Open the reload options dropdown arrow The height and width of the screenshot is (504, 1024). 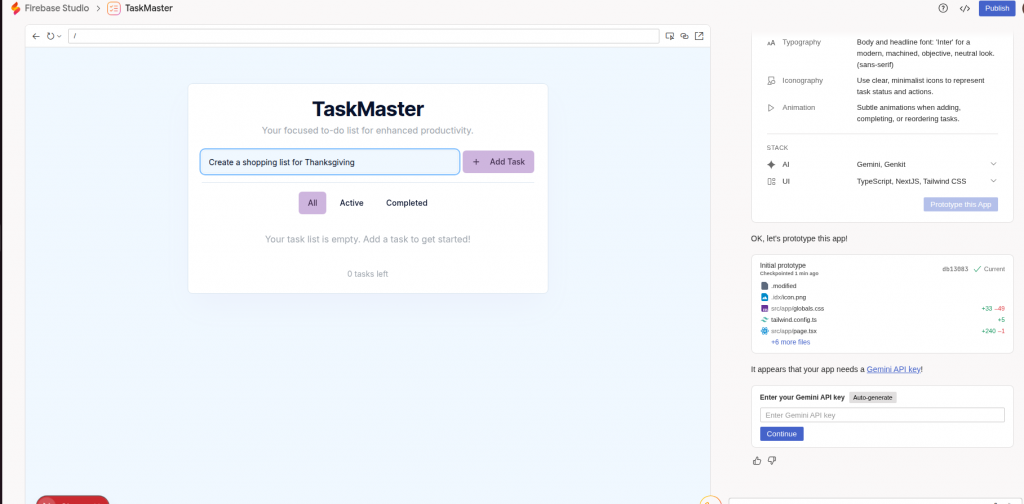pos(59,36)
